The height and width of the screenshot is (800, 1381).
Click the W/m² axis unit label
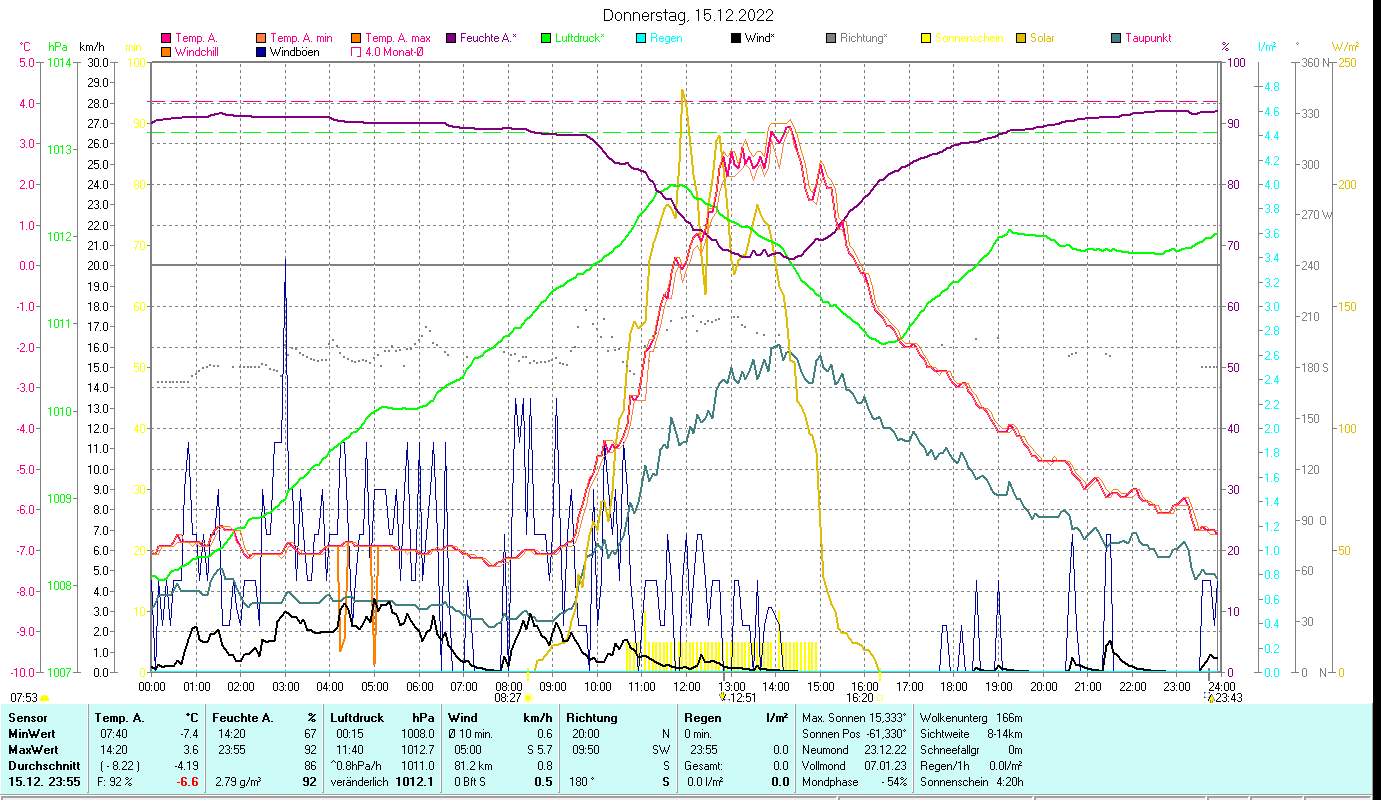[1344, 46]
